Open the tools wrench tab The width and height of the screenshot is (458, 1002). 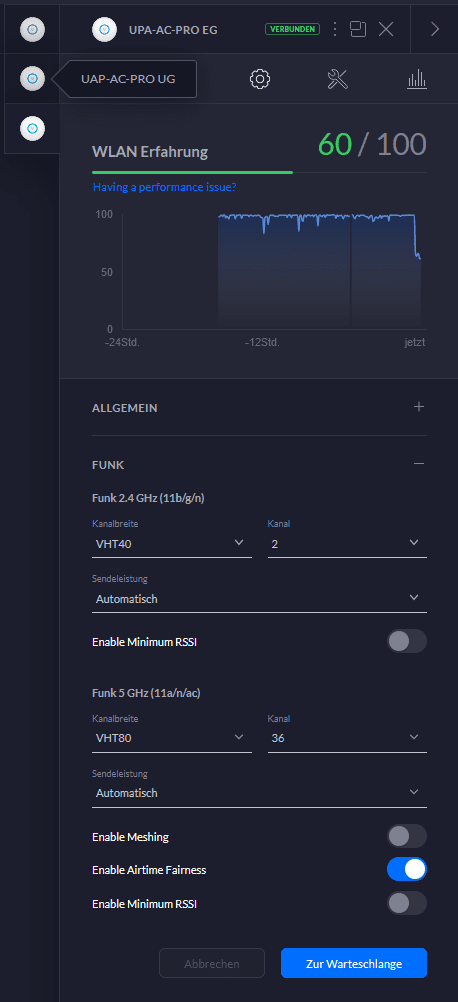click(337, 79)
